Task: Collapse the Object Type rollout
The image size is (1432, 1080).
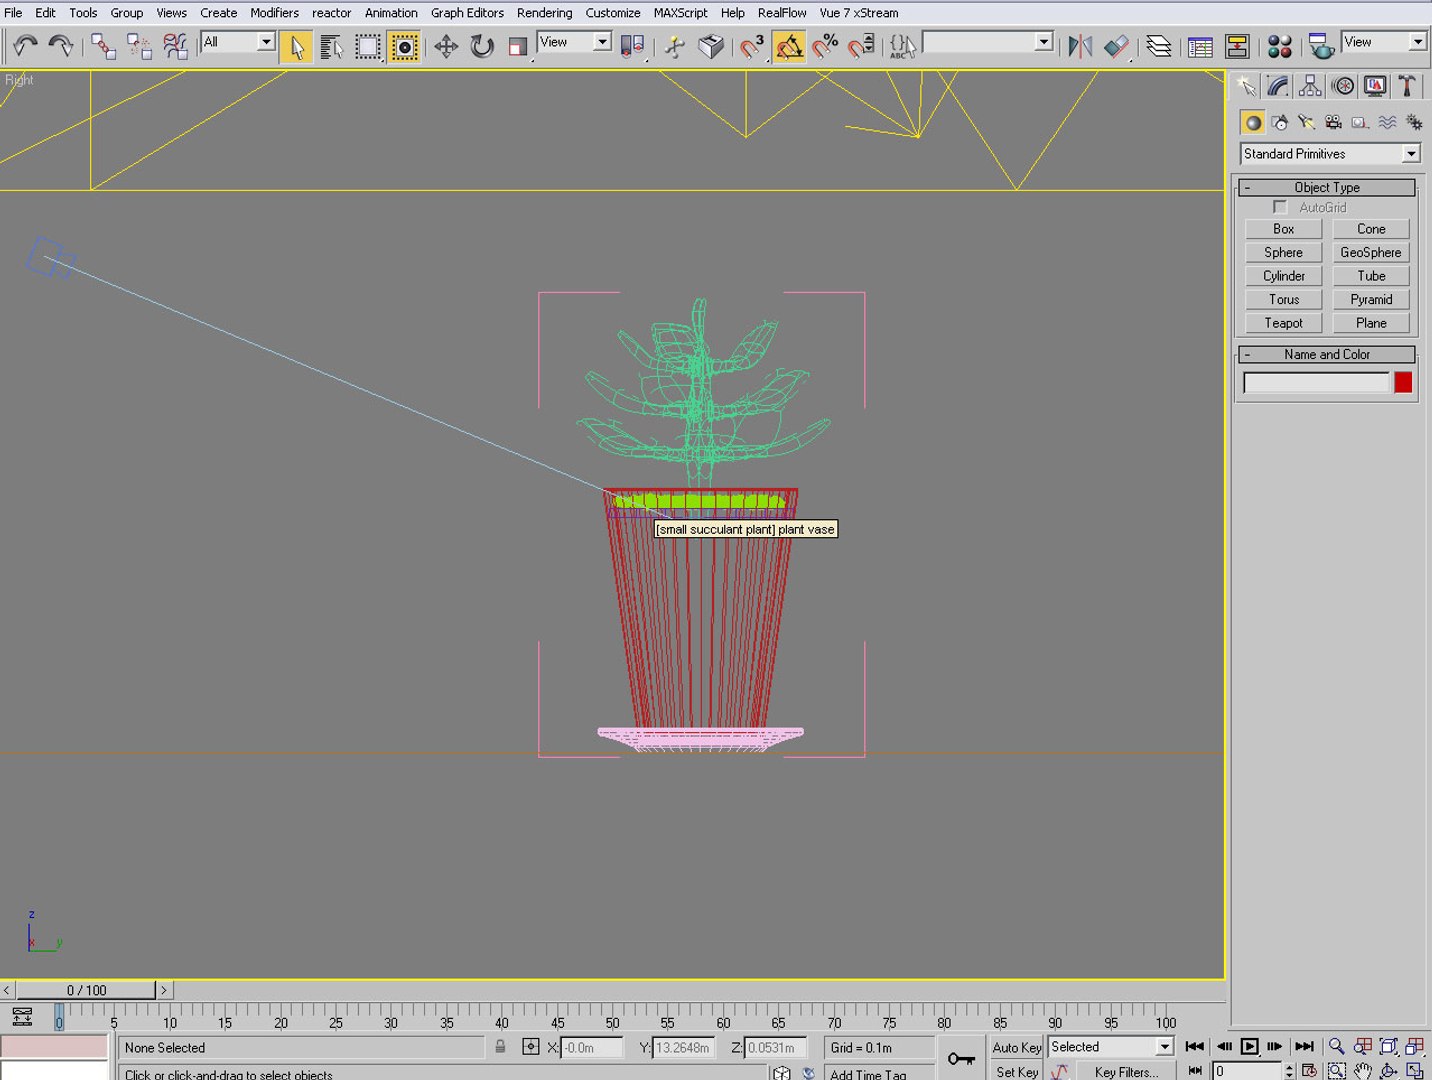Action: pyautogui.click(x=1326, y=187)
